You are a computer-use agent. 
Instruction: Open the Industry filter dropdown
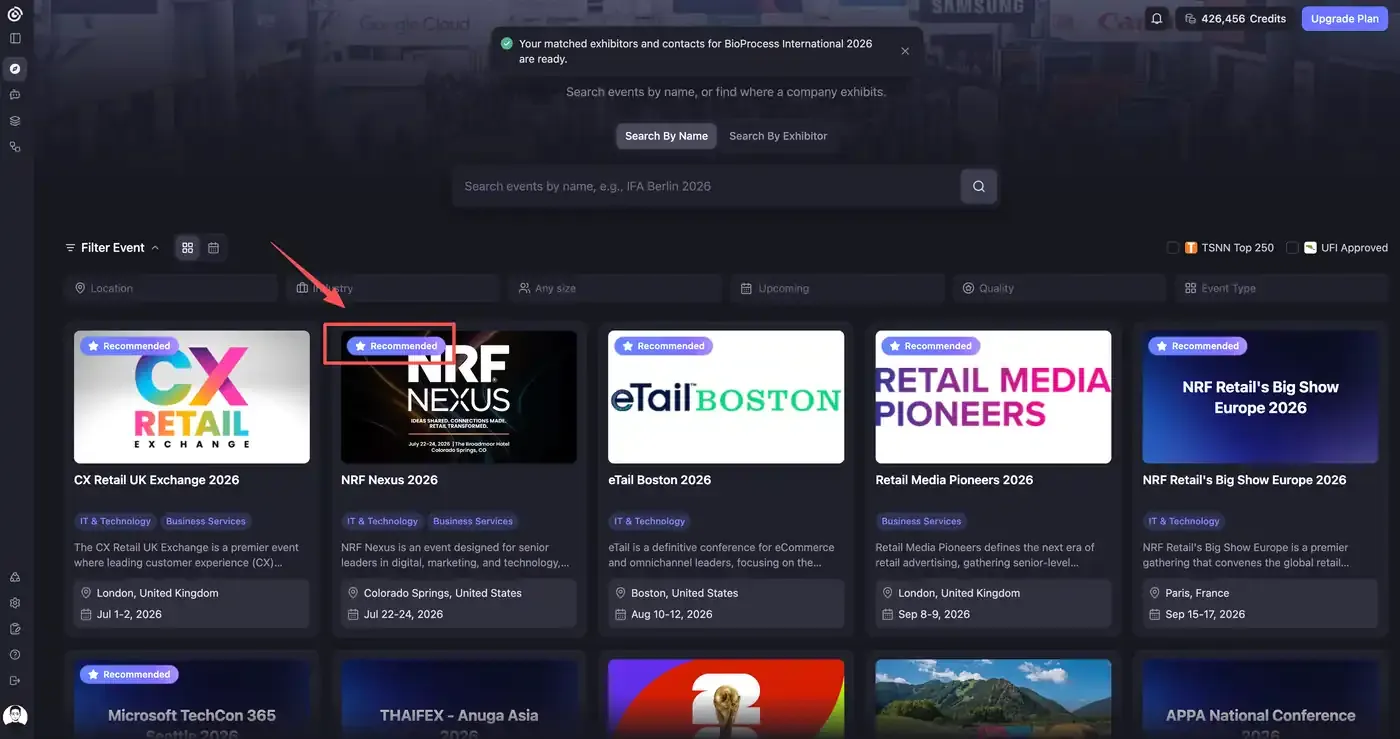(393, 288)
